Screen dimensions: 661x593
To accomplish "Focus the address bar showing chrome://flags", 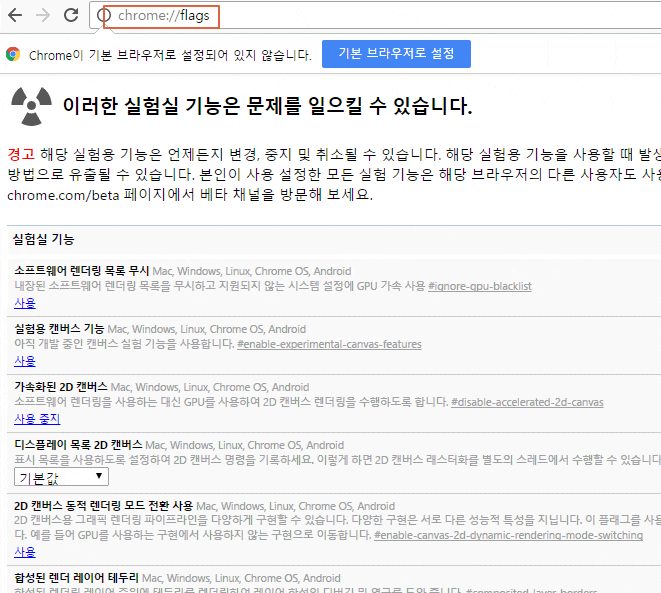I will click(x=375, y=16).
